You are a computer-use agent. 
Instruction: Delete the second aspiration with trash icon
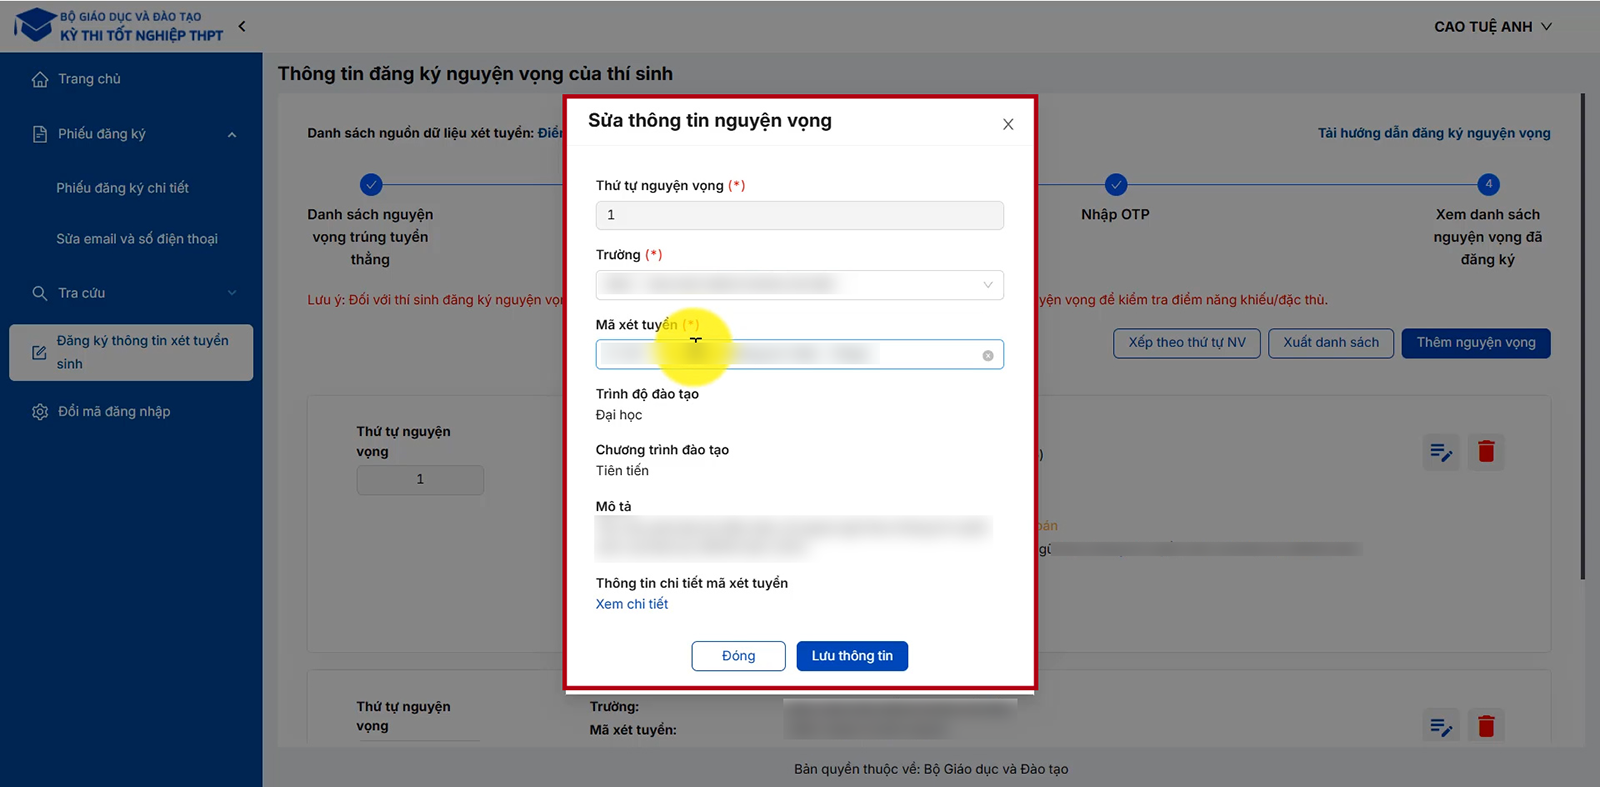tap(1486, 726)
